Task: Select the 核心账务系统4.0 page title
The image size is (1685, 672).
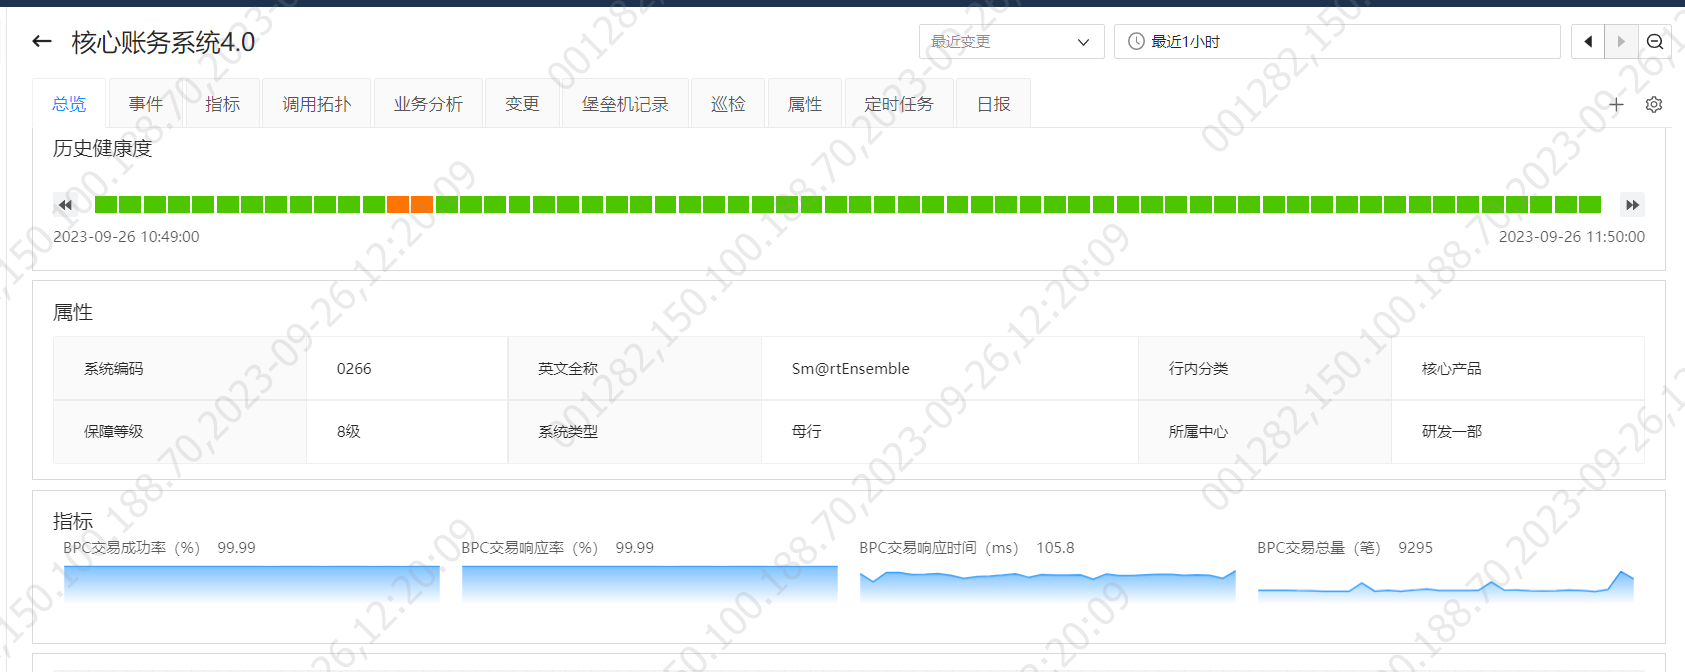Action: [163, 42]
